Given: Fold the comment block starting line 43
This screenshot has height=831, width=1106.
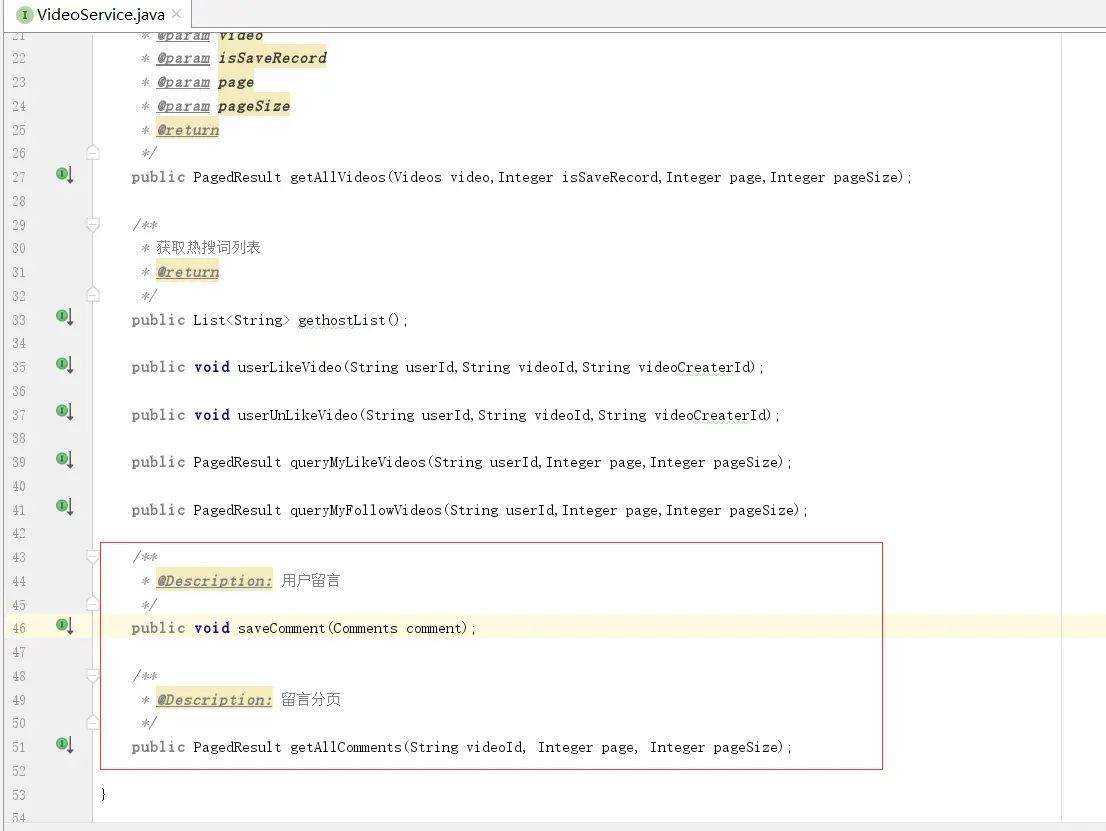Looking at the screenshot, I should click(x=92, y=557).
